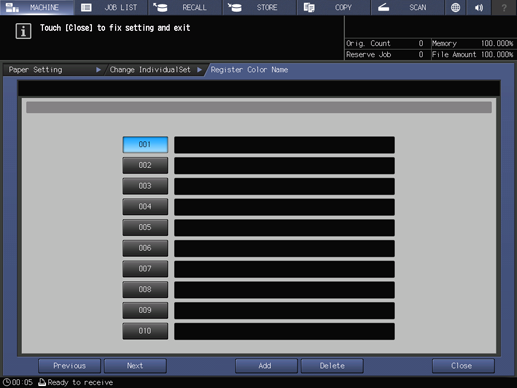Image resolution: width=517 pixels, height=388 pixels.
Task: Select color name slot 008
Action: click(145, 289)
